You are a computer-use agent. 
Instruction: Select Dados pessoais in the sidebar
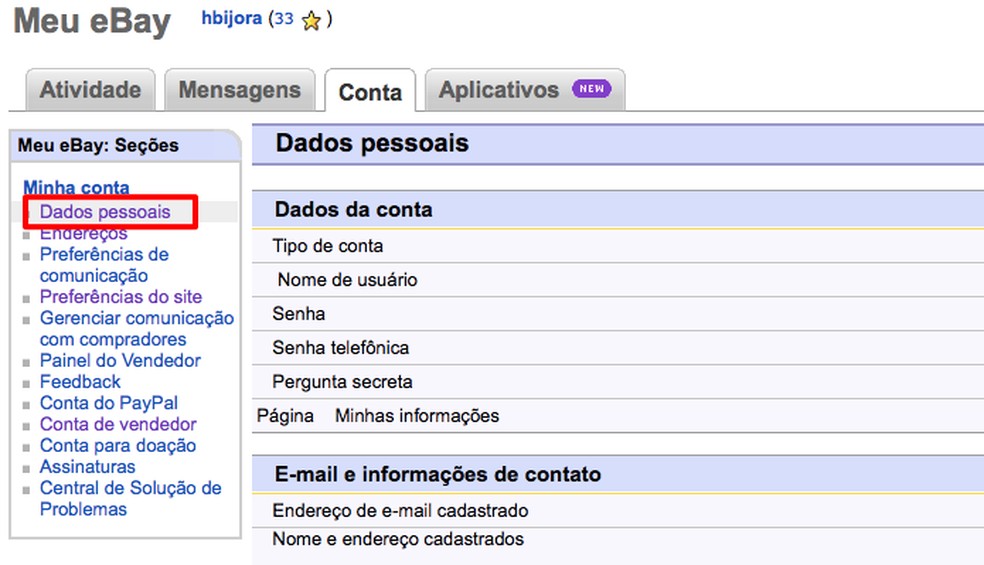pos(105,212)
